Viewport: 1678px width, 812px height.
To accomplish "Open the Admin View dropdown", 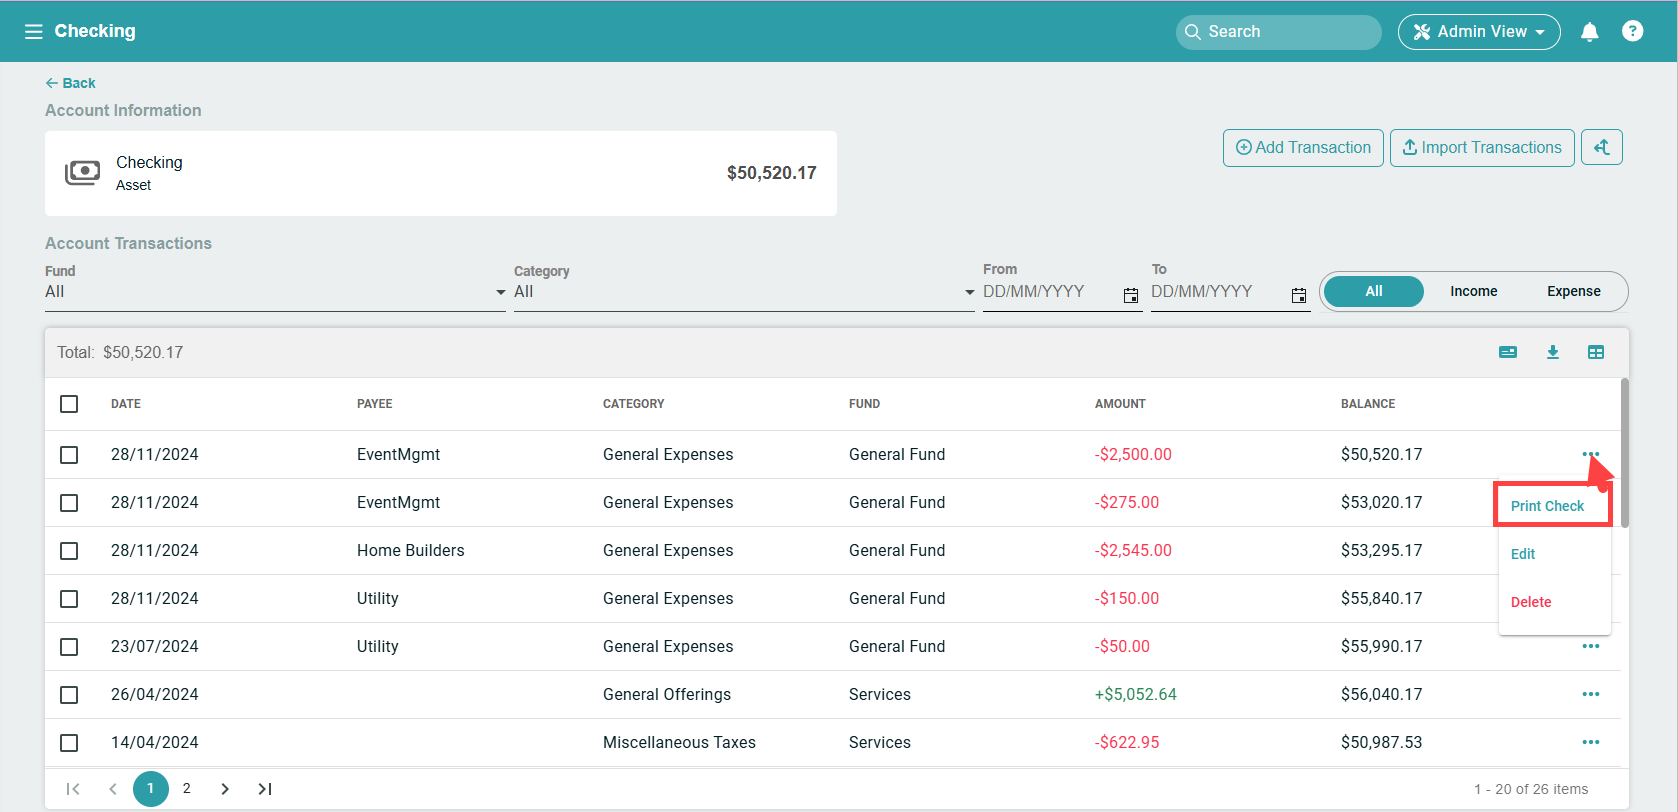I will [1479, 32].
